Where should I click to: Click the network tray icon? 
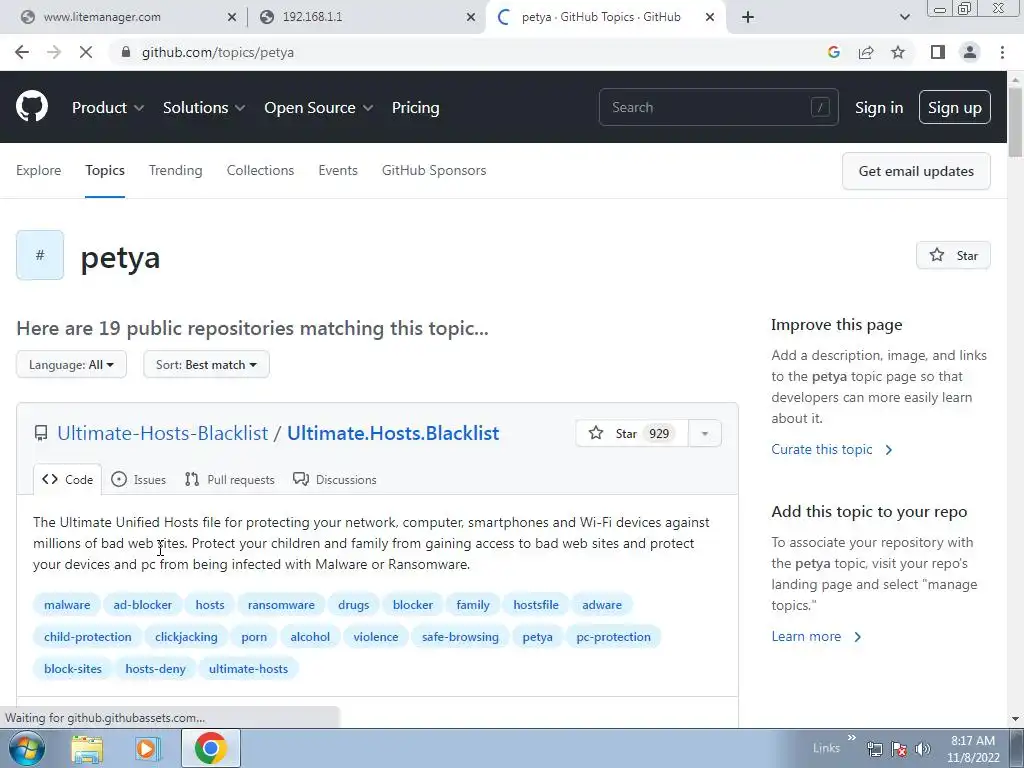pos(874,749)
